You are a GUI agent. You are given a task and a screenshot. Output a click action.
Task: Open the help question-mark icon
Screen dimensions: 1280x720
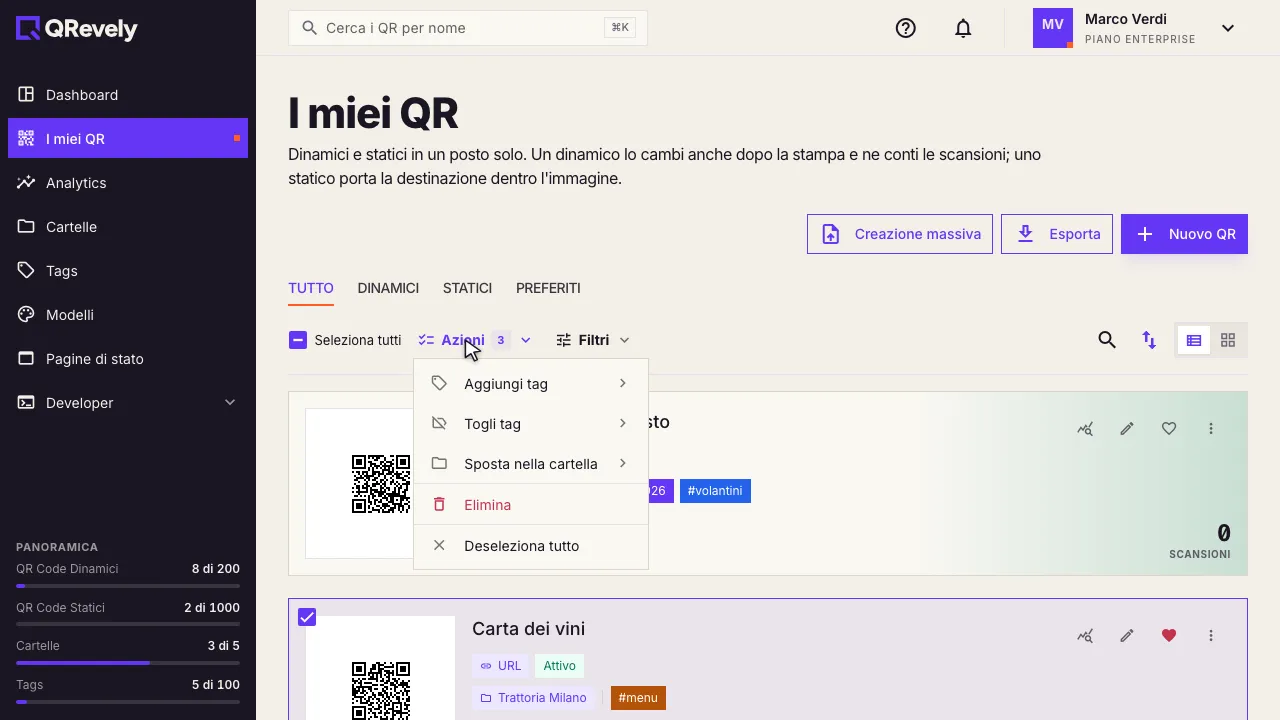click(x=906, y=28)
